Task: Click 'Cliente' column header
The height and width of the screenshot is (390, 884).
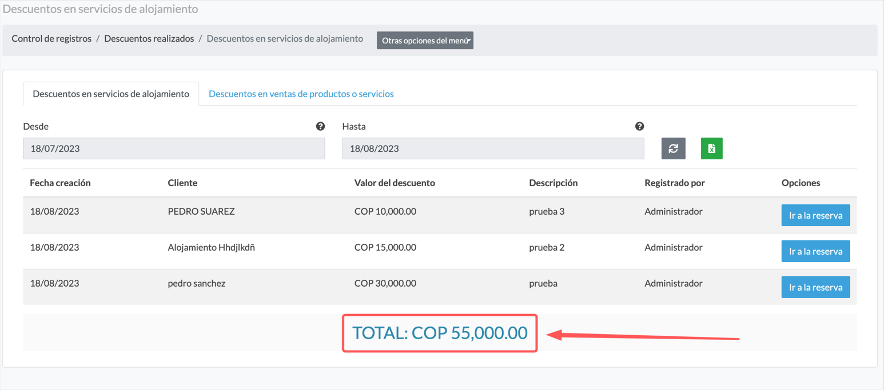Action: pos(183,183)
